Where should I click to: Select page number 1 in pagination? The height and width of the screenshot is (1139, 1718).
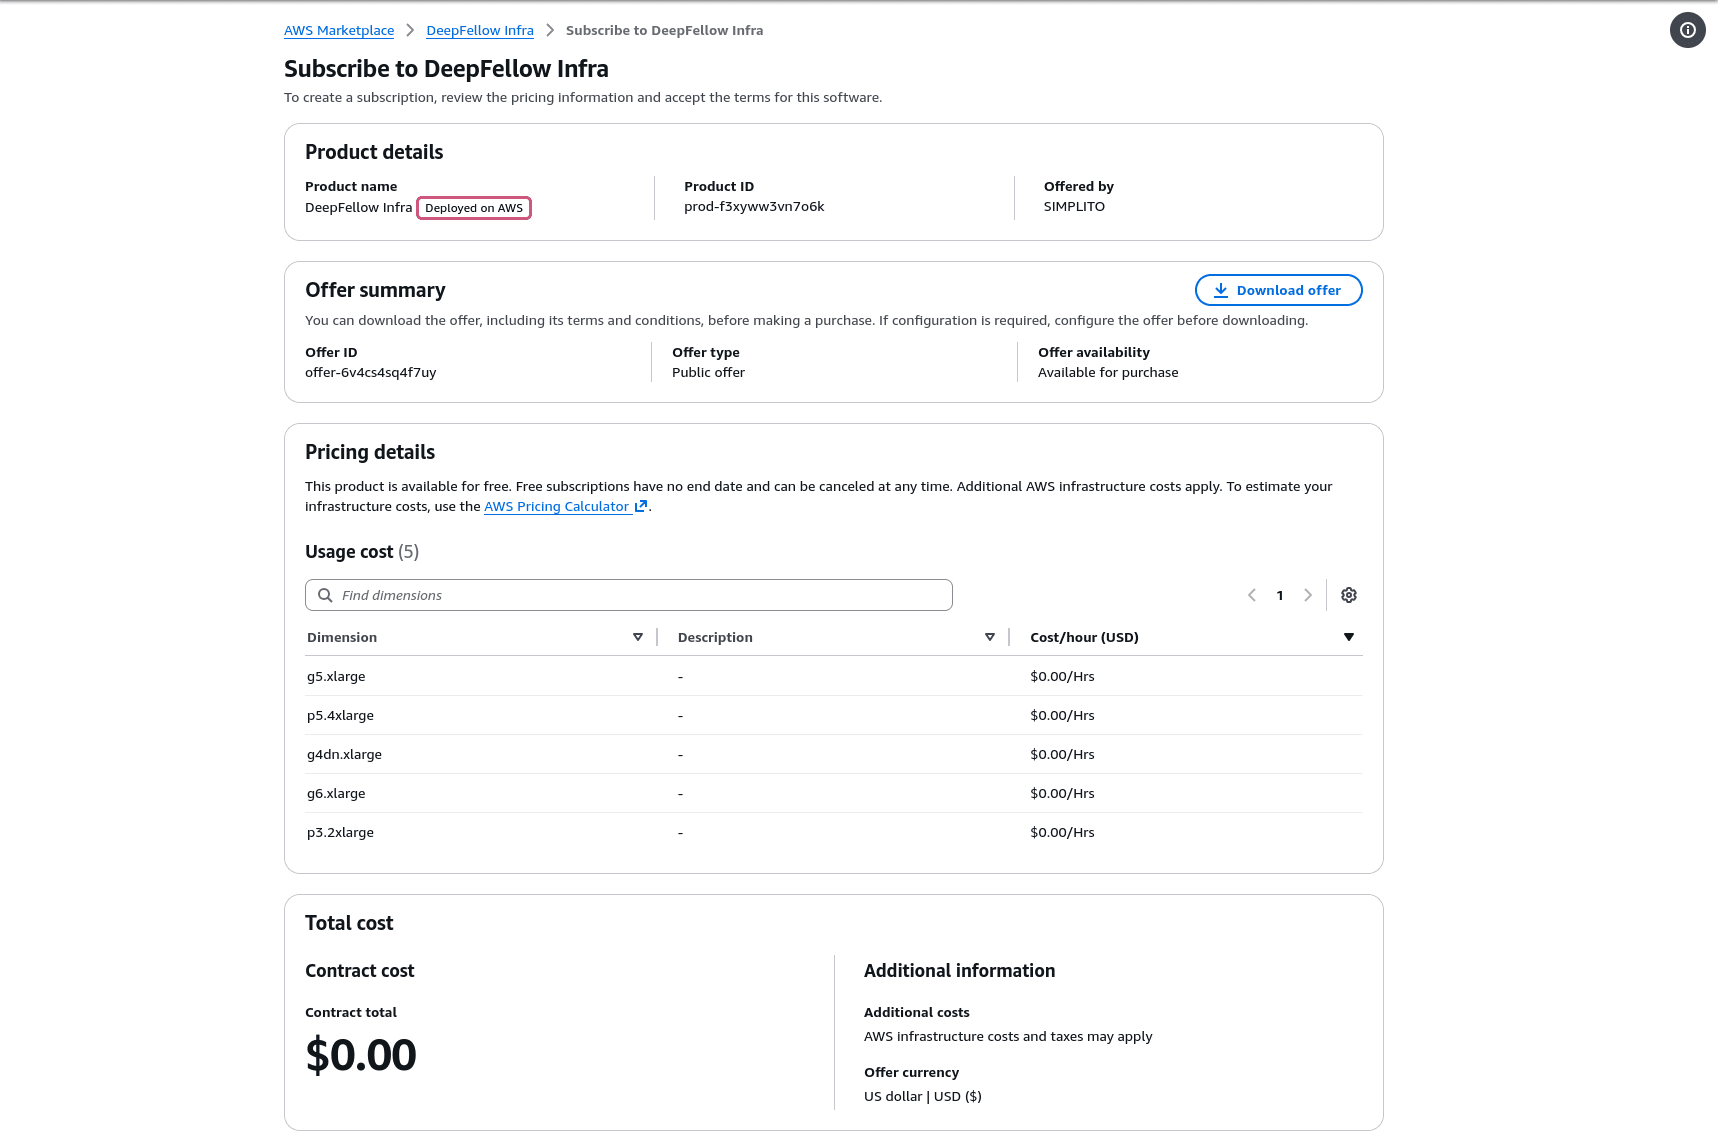pos(1279,595)
